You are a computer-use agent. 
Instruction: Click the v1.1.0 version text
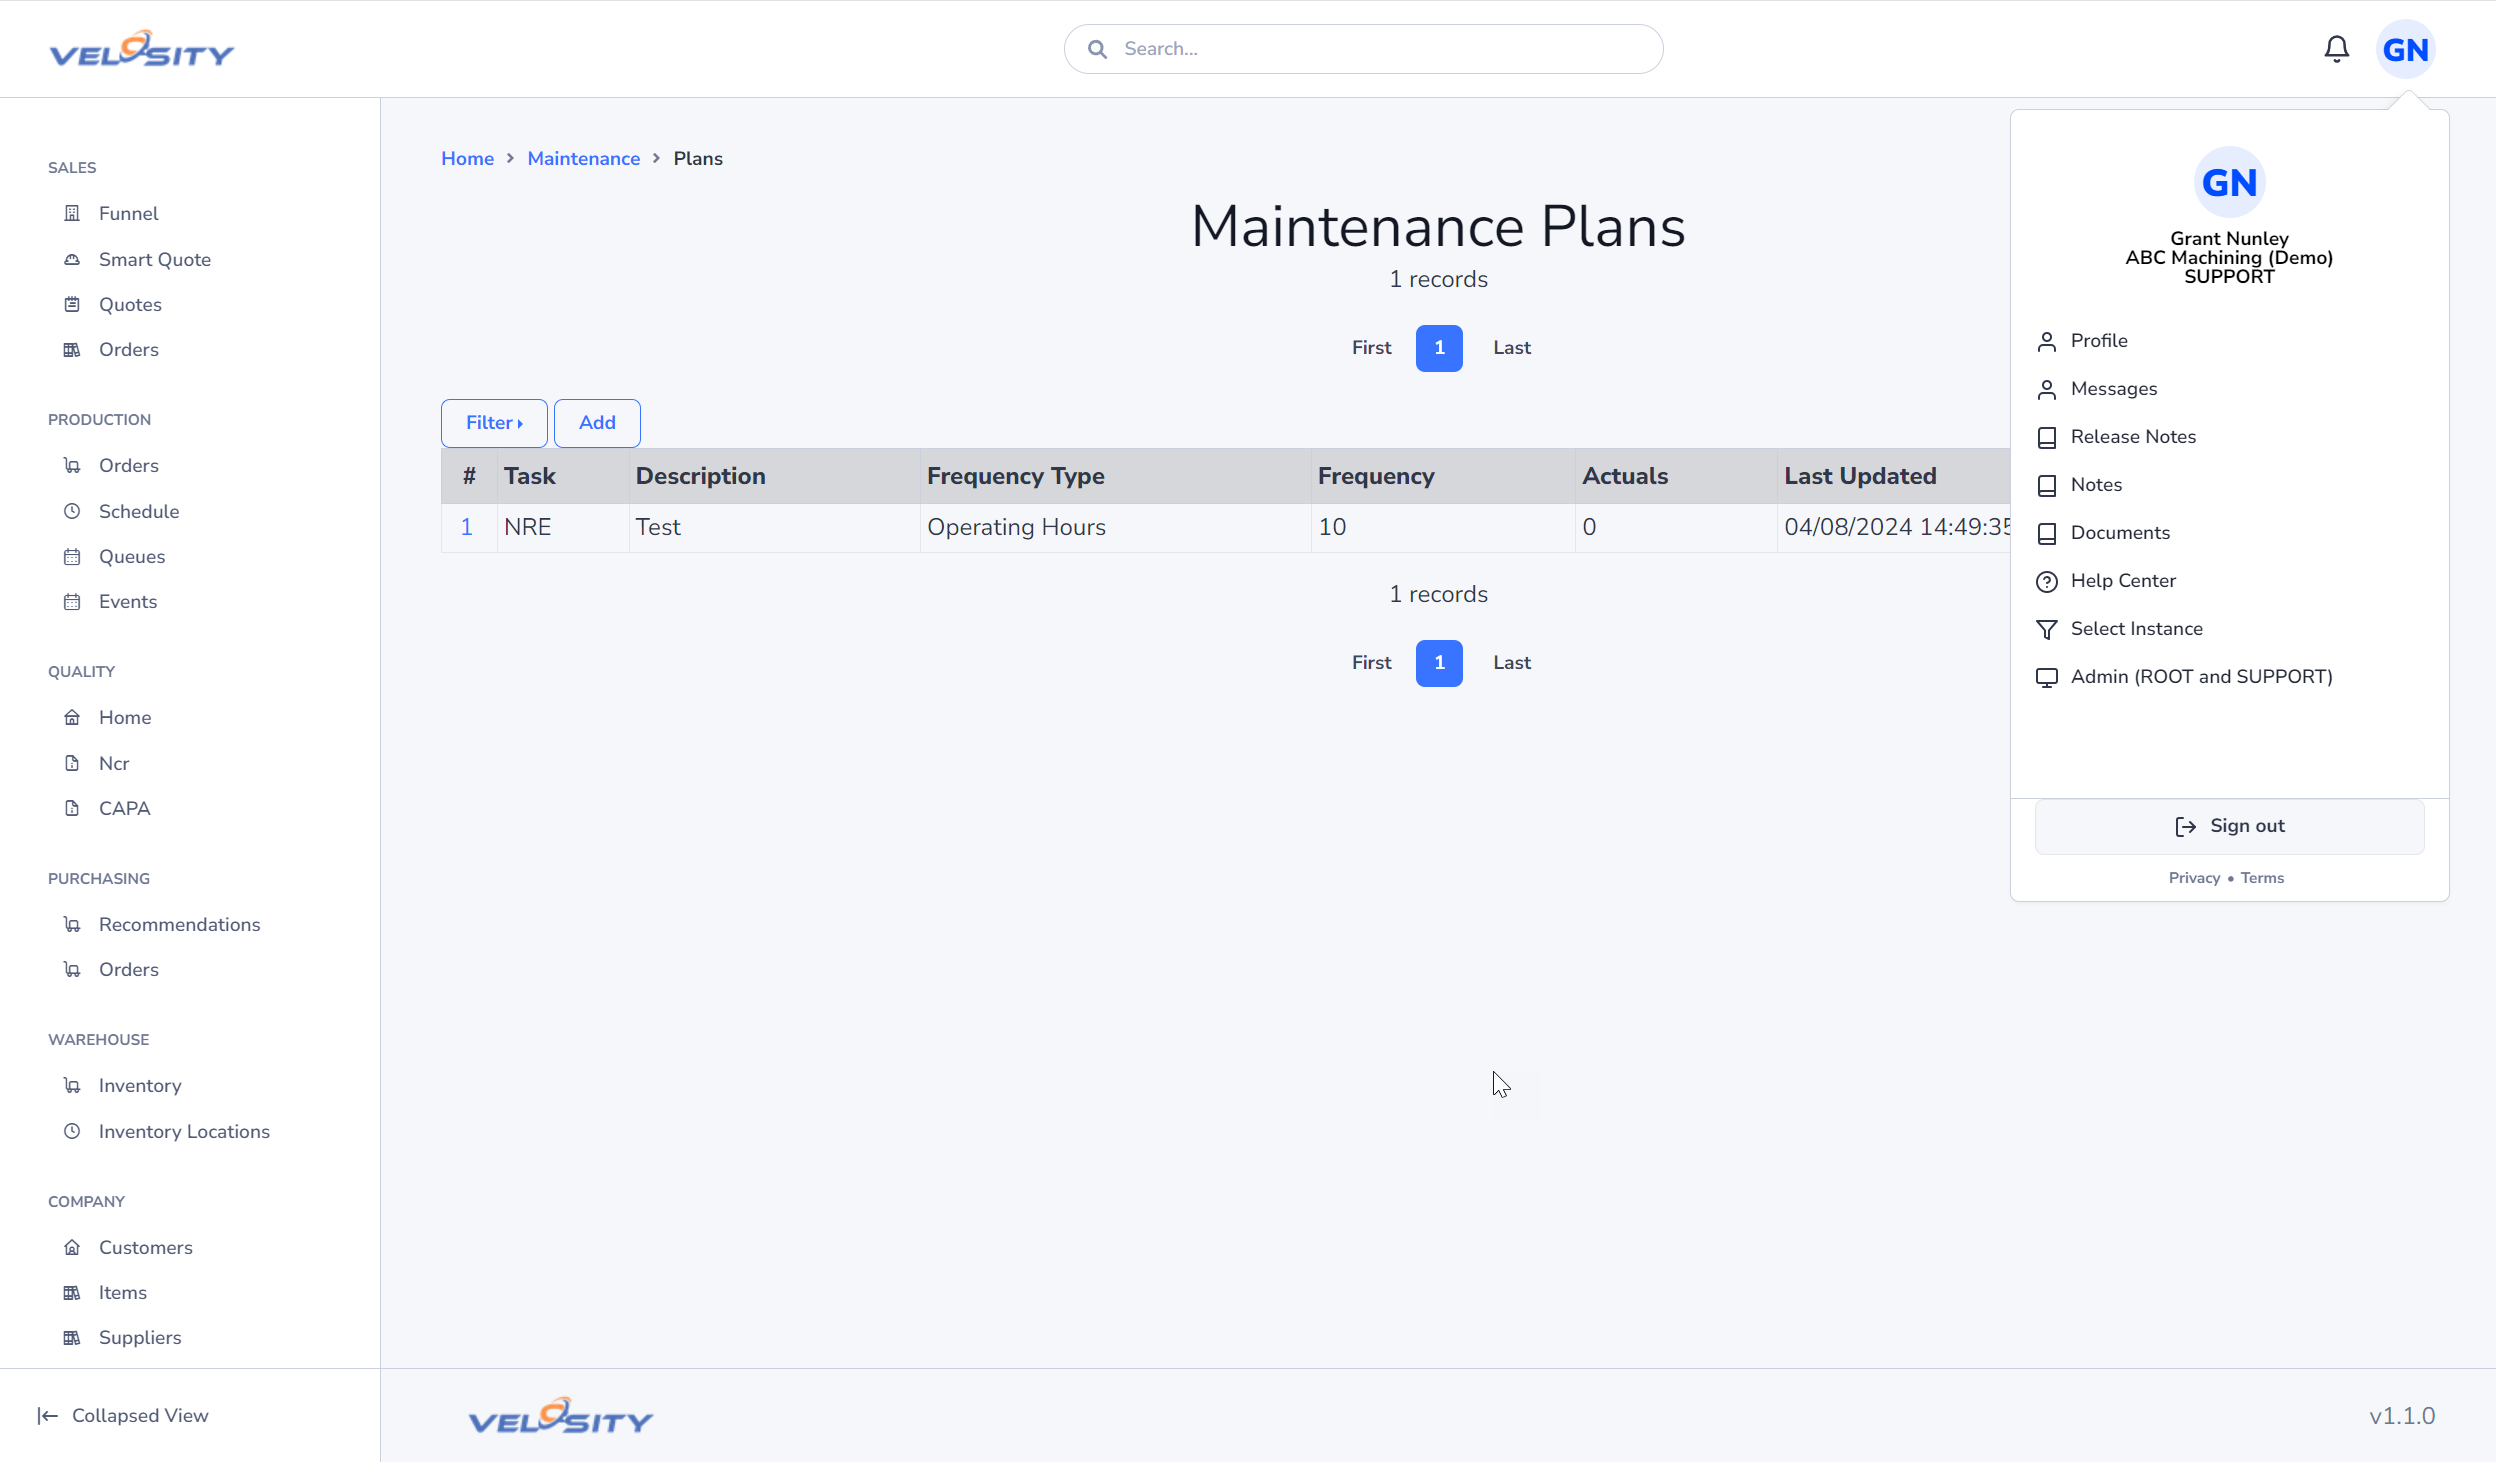pos(2402,1416)
